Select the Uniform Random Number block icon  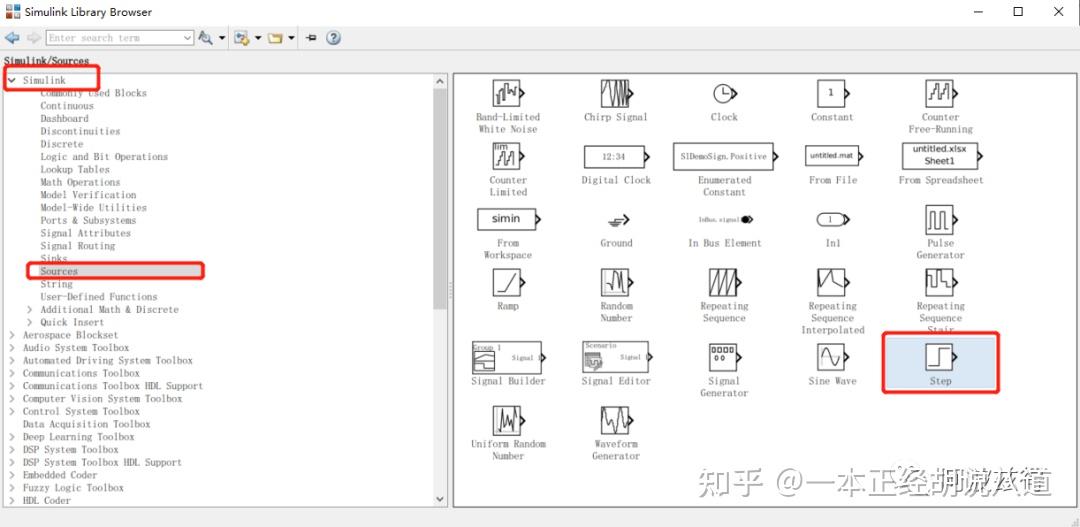click(508, 420)
